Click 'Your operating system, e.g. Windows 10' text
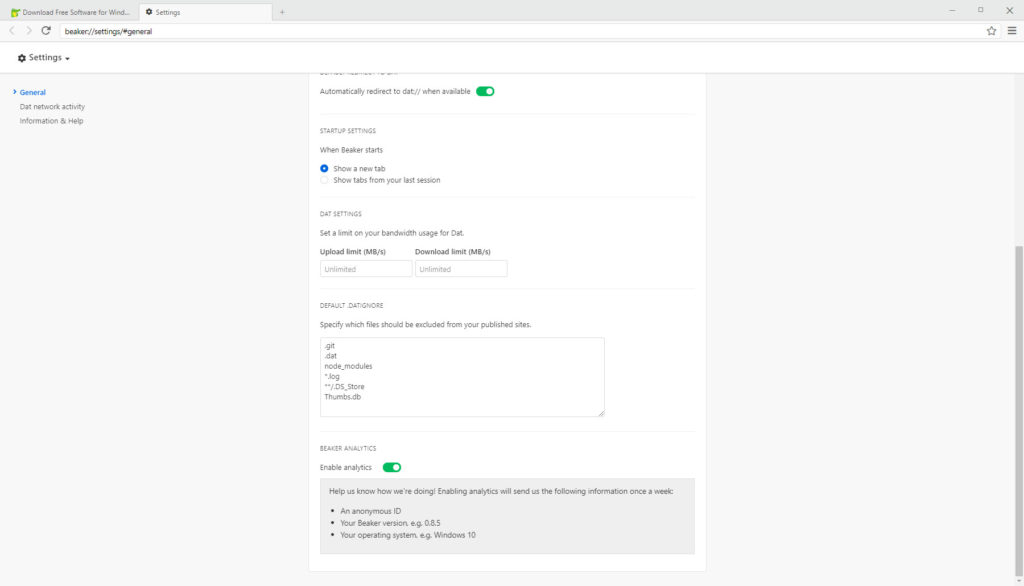The height and width of the screenshot is (586, 1024). pyautogui.click(x=408, y=535)
